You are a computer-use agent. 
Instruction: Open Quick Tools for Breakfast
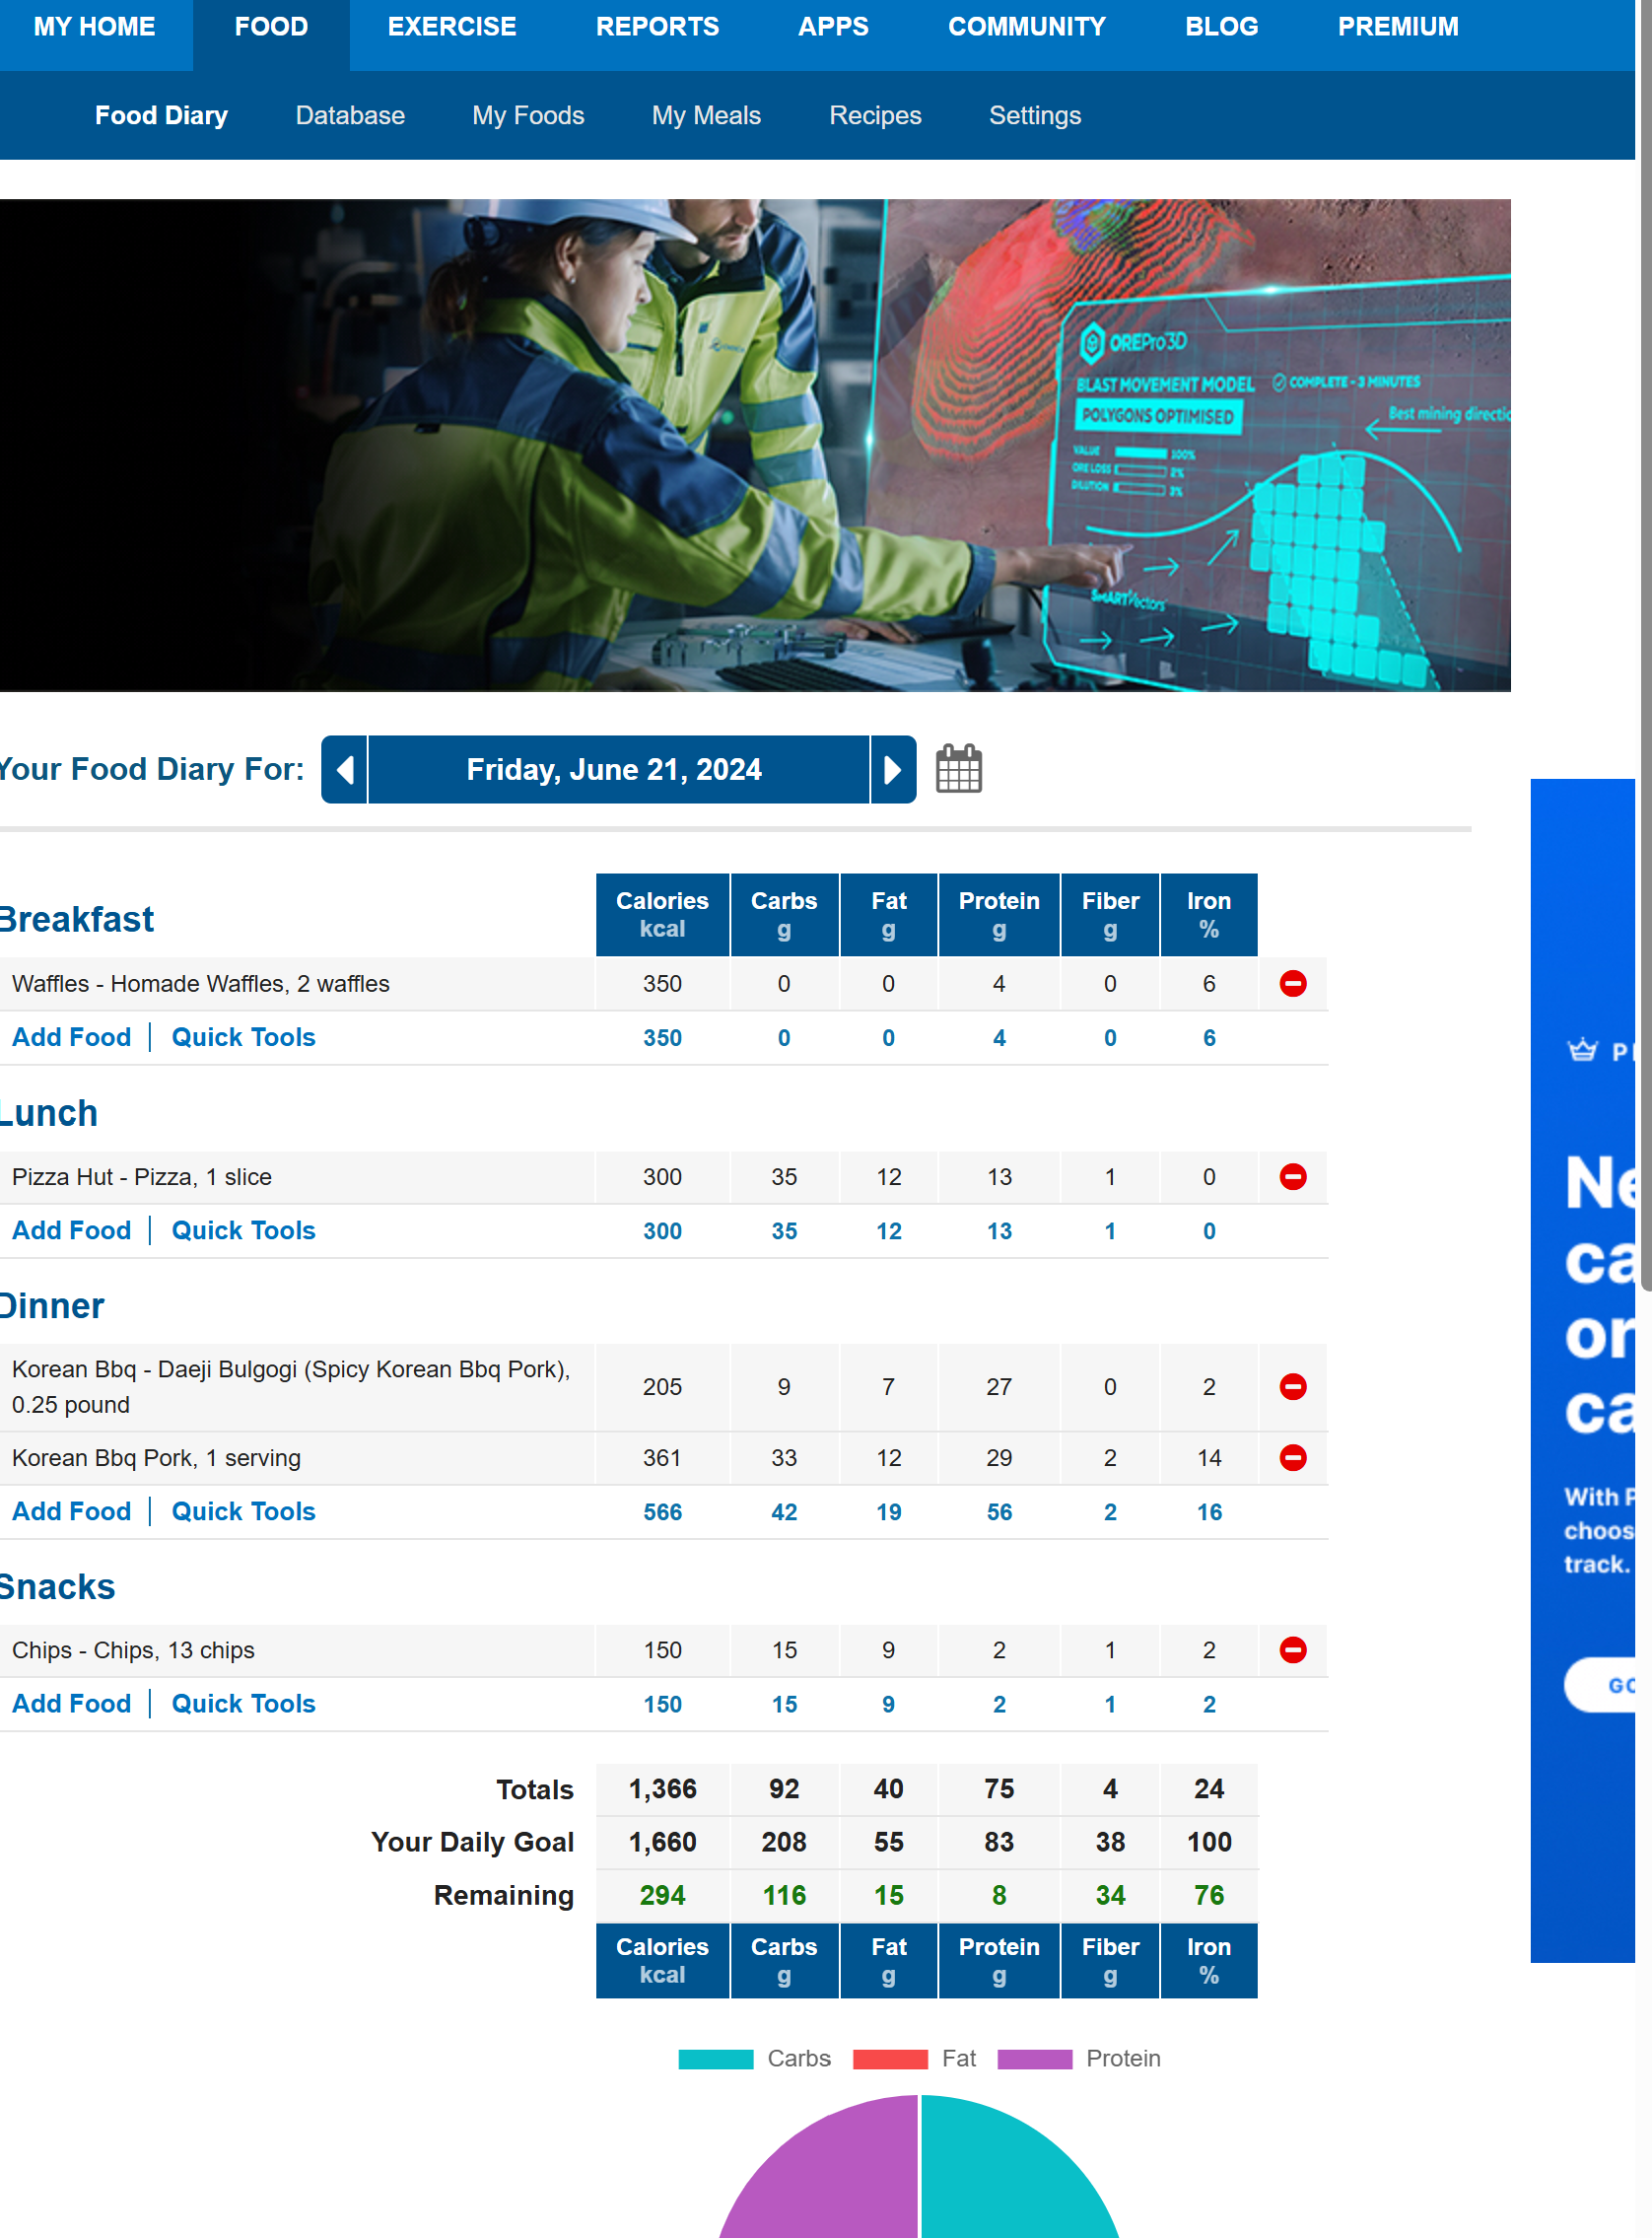pos(243,1037)
